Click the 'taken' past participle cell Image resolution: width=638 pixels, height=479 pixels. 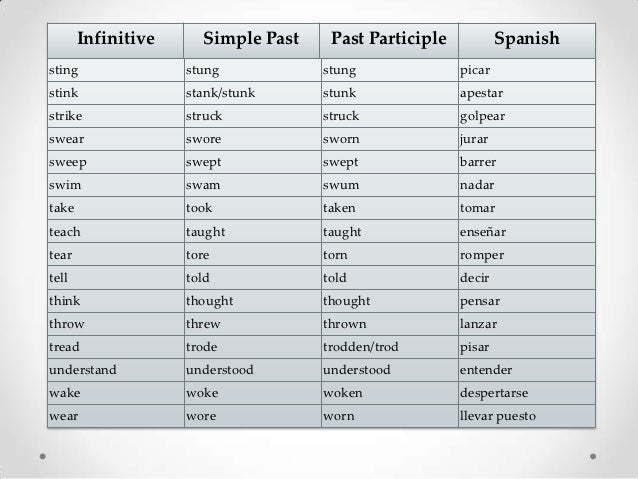[x=390, y=208]
